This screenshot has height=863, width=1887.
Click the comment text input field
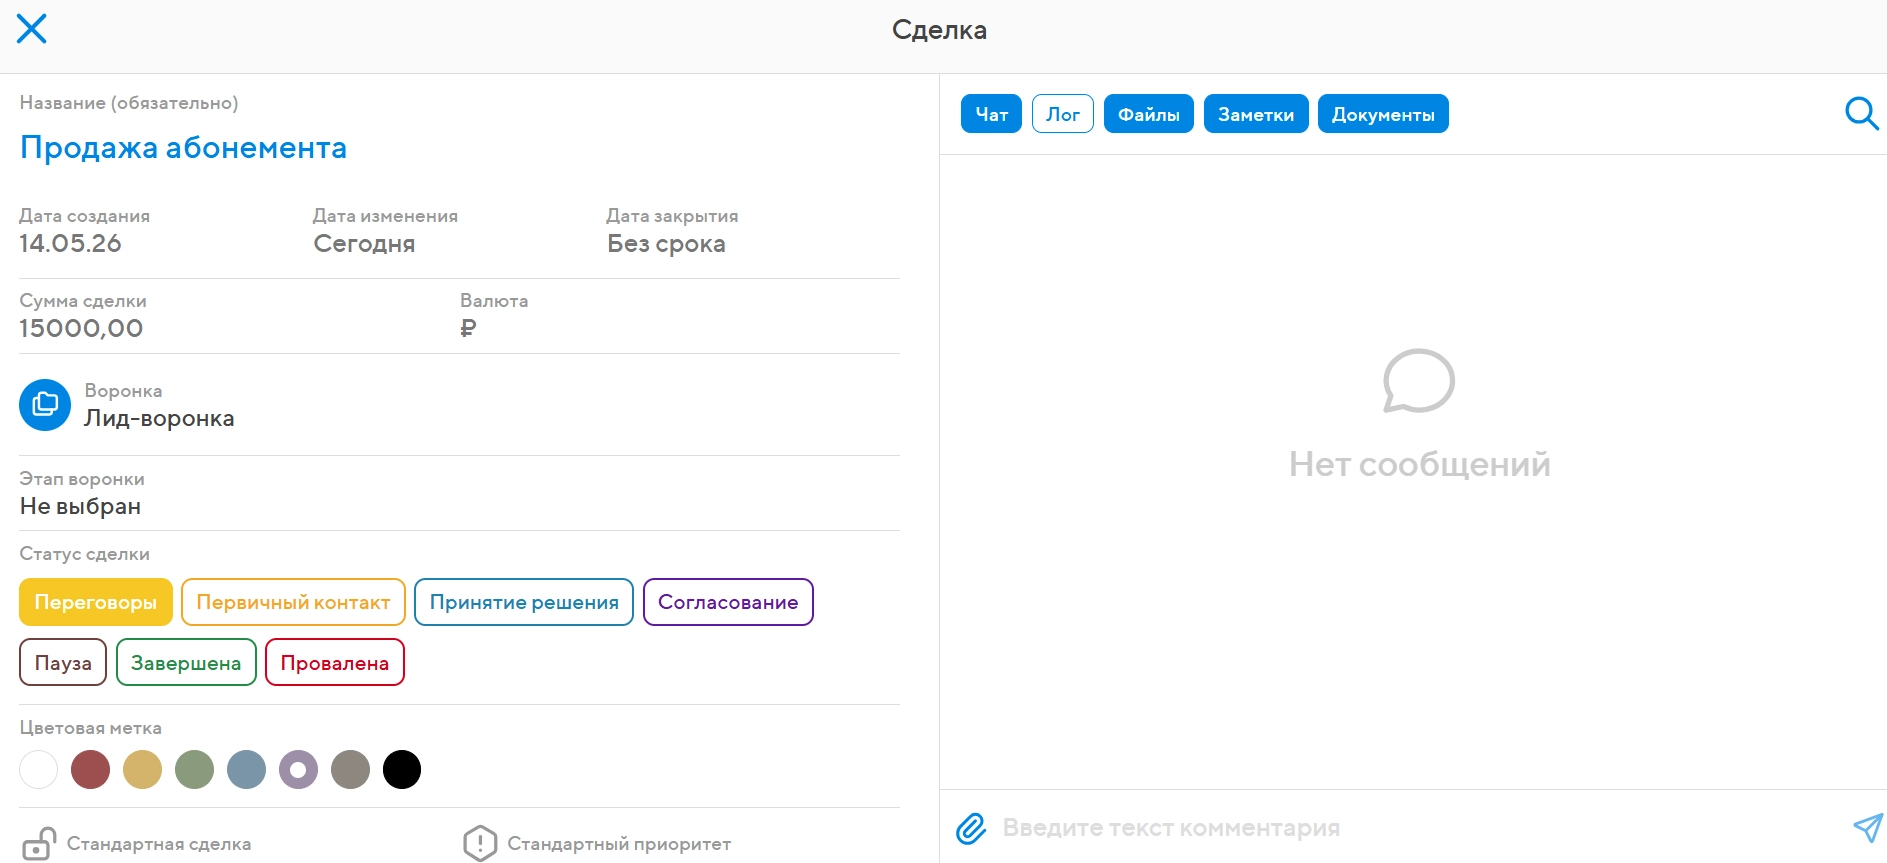[x=1420, y=828]
